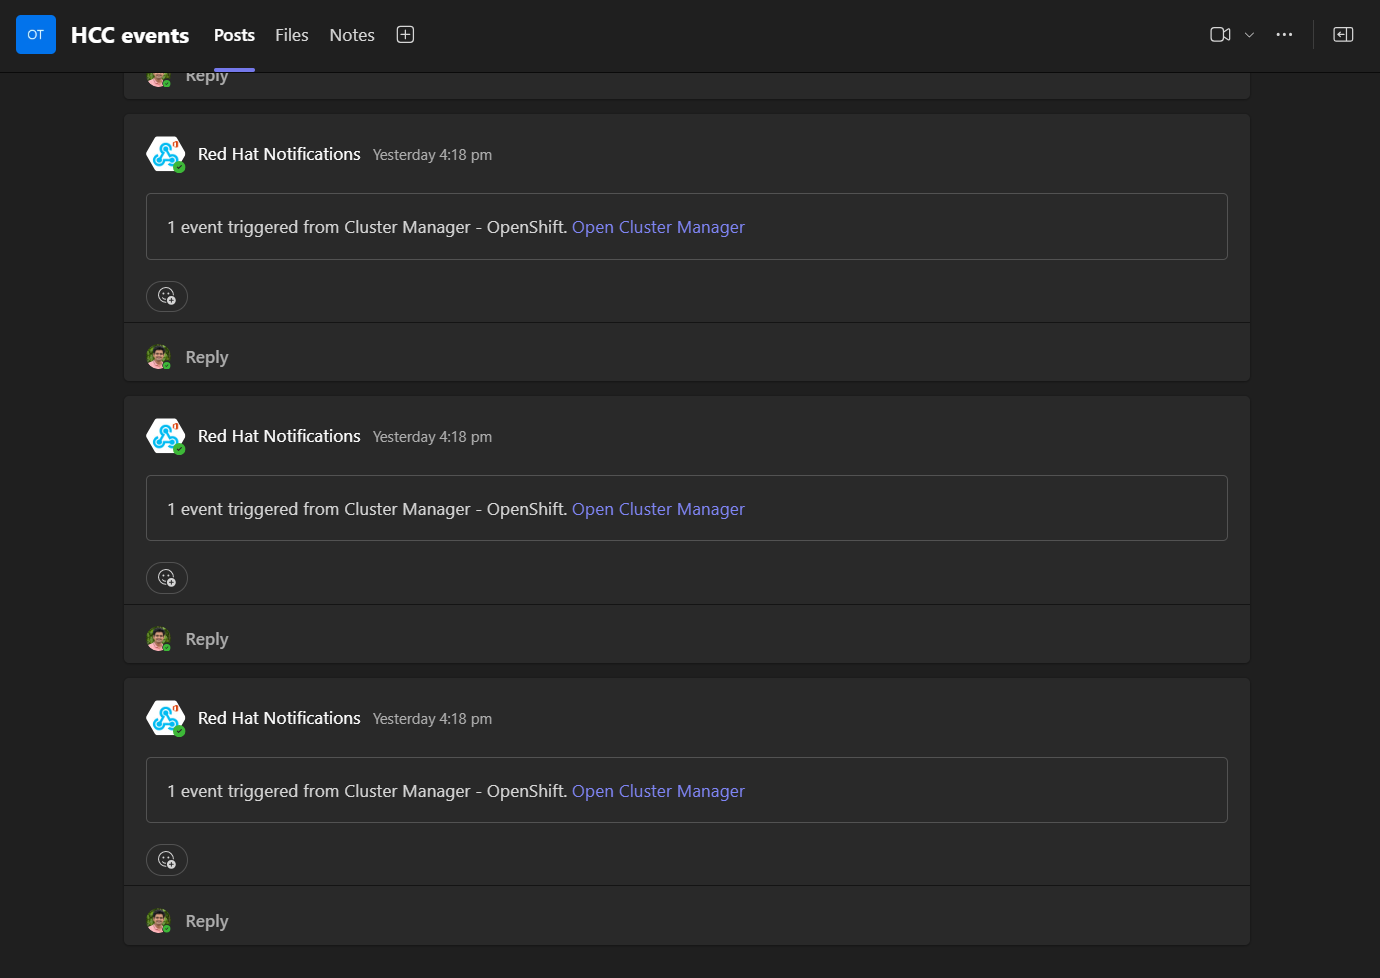Click Red Hat Notifications avatar in first post
The image size is (1380, 978).
click(x=166, y=154)
